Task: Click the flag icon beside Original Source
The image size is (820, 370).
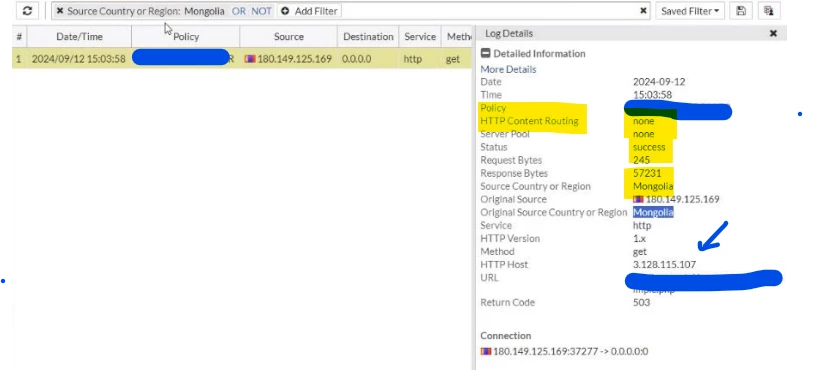Action: click(x=638, y=200)
